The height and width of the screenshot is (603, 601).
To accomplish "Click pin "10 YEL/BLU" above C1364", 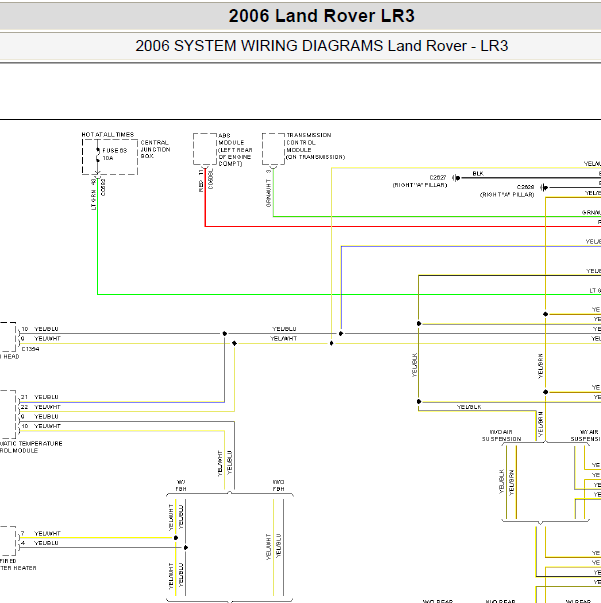I will point(40,329).
